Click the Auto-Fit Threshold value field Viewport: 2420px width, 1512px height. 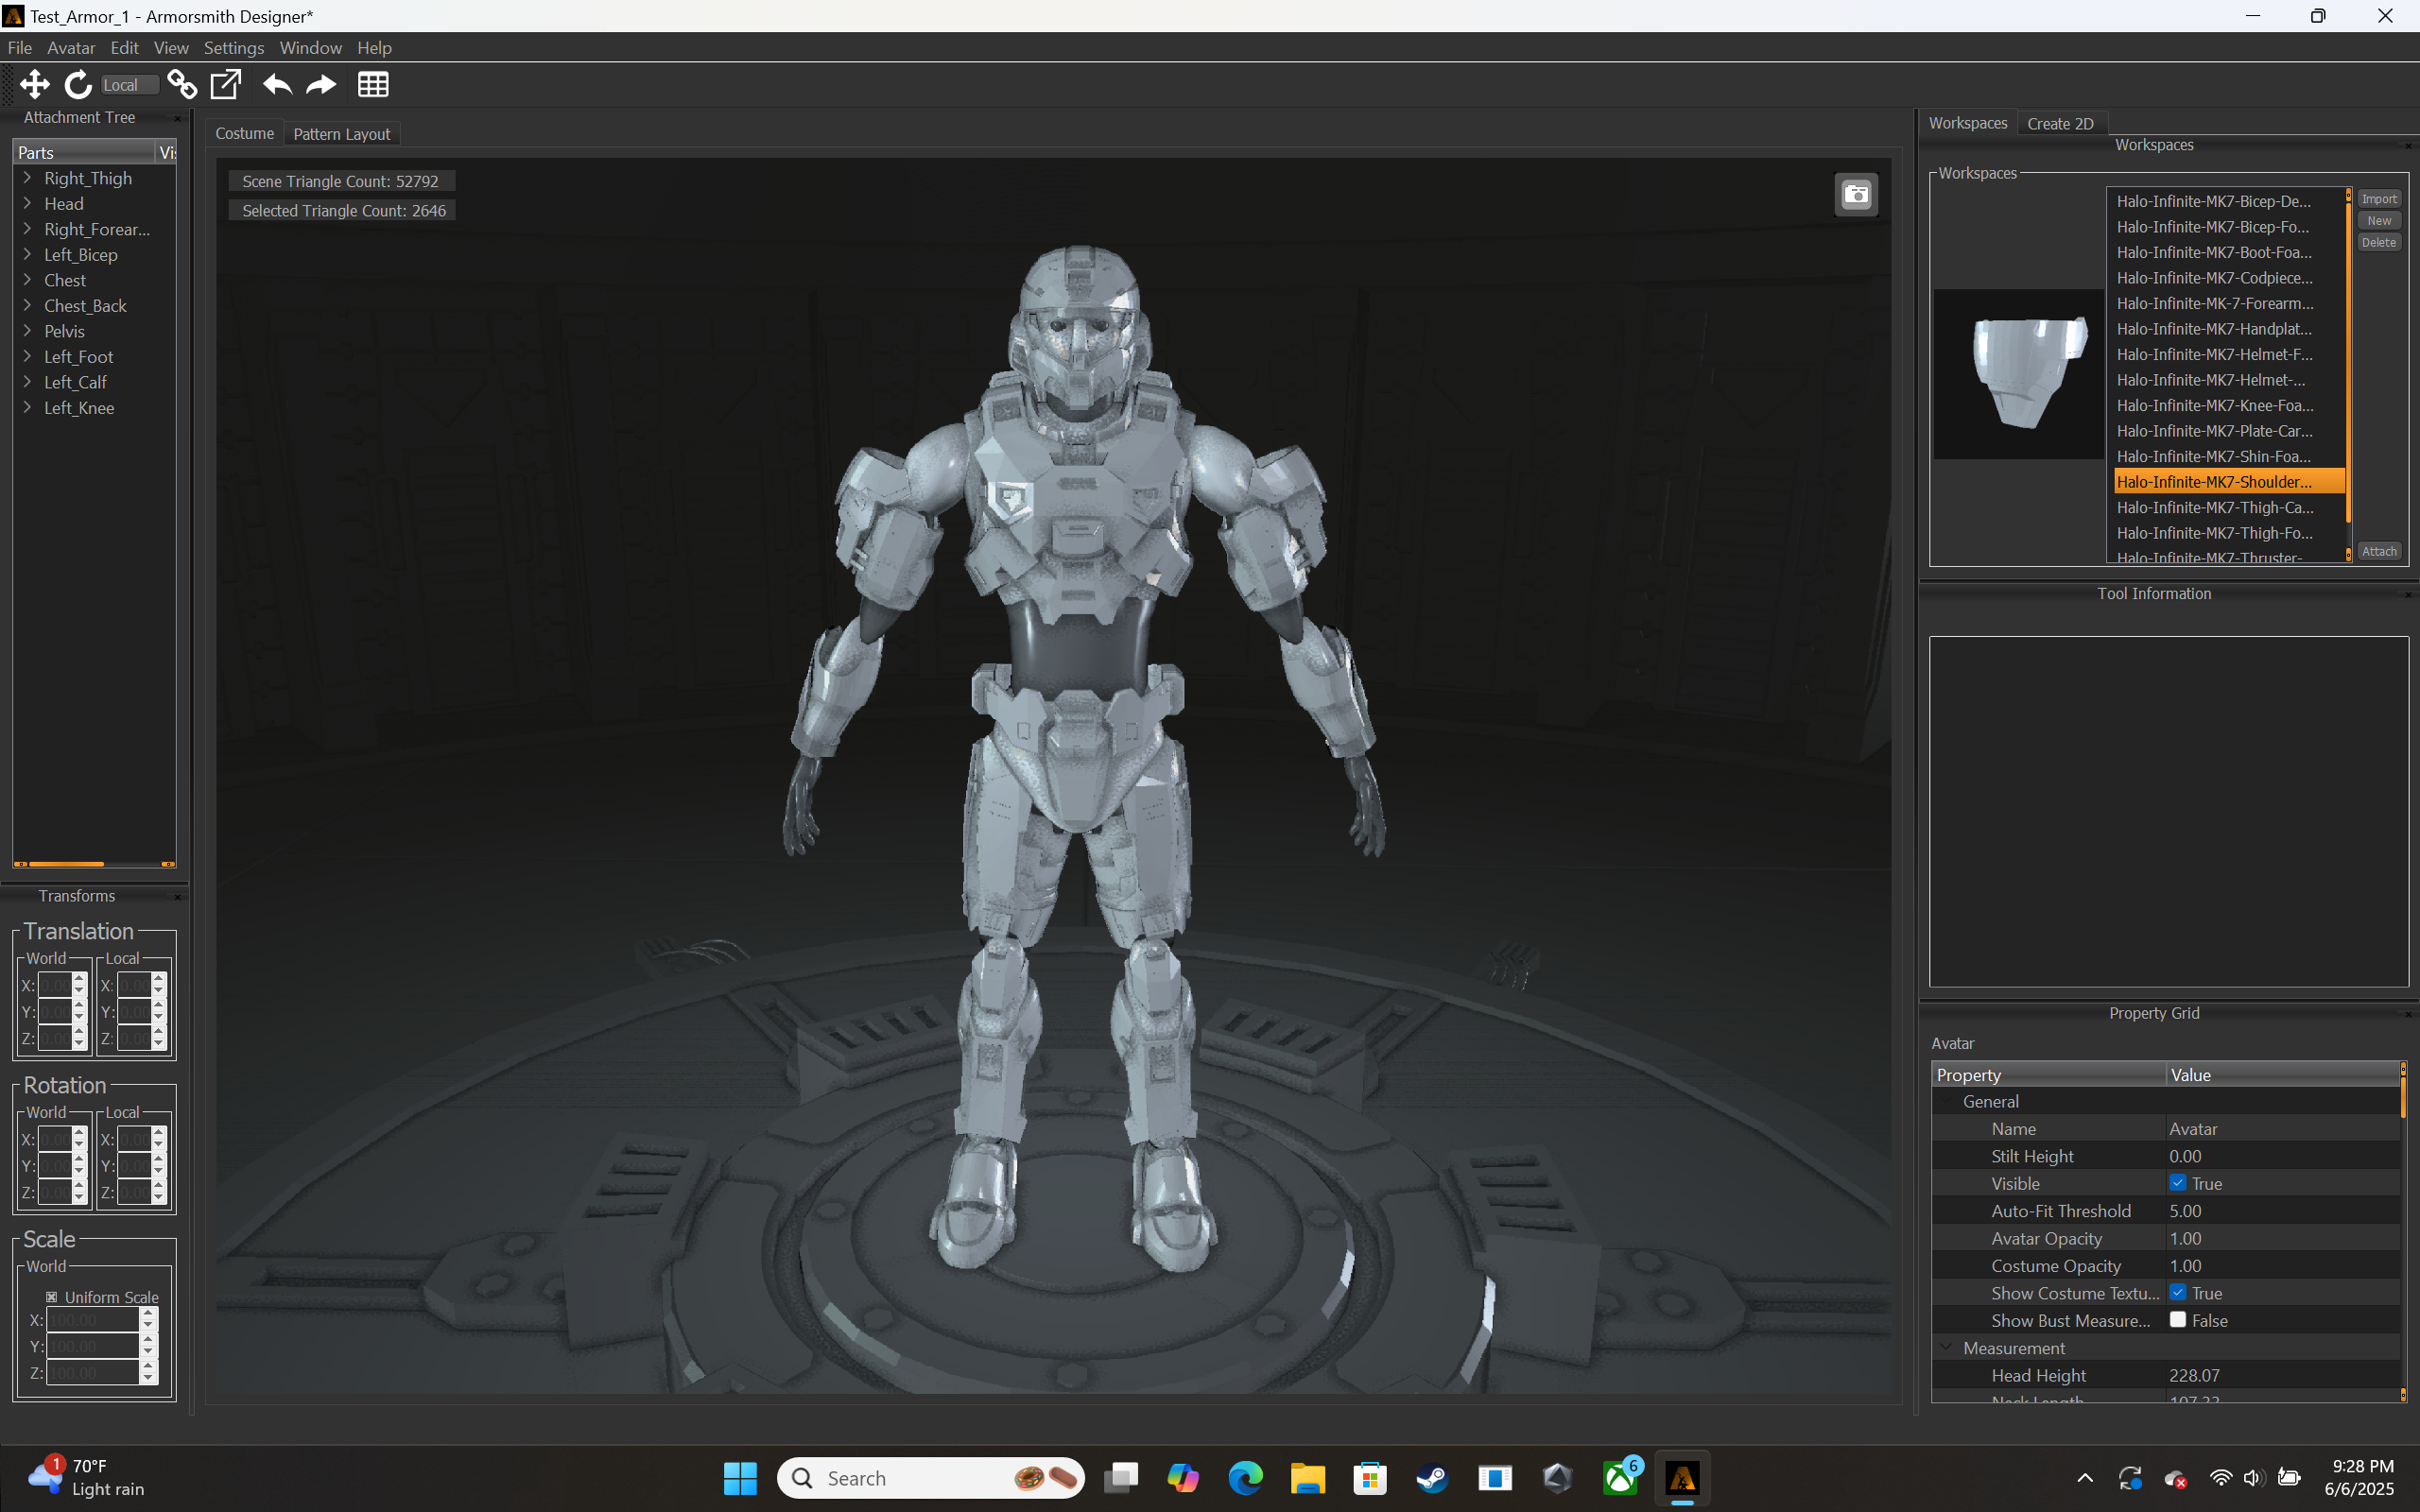point(2283,1211)
